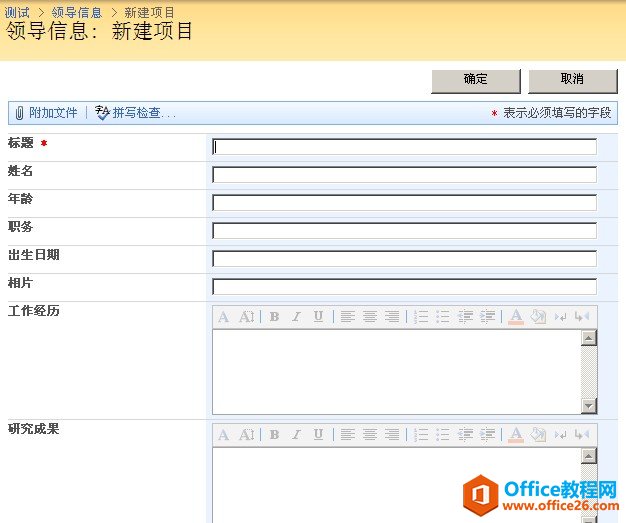Toggle italic in 工作经历 editor toolbar
This screenshot has width=626, height=523.
tap(296, 317)
